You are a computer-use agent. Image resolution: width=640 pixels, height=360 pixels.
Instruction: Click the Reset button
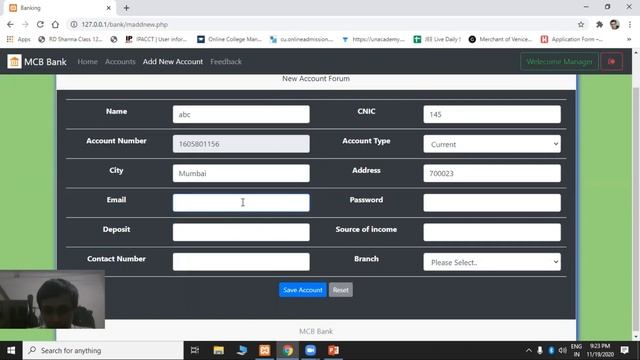click(340, 290)
